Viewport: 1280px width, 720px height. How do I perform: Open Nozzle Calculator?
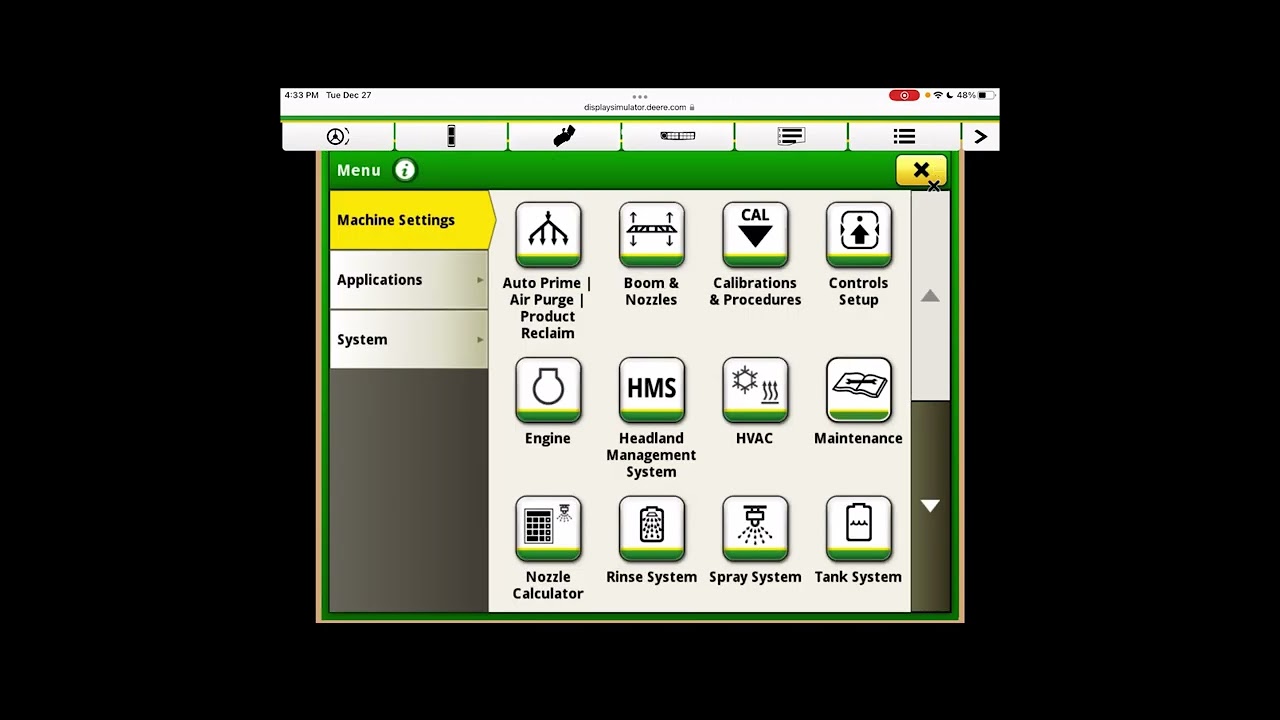(x=548, y=529)
